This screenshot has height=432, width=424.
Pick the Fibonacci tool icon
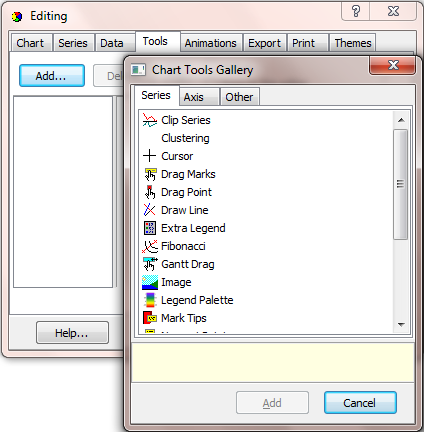150,246
